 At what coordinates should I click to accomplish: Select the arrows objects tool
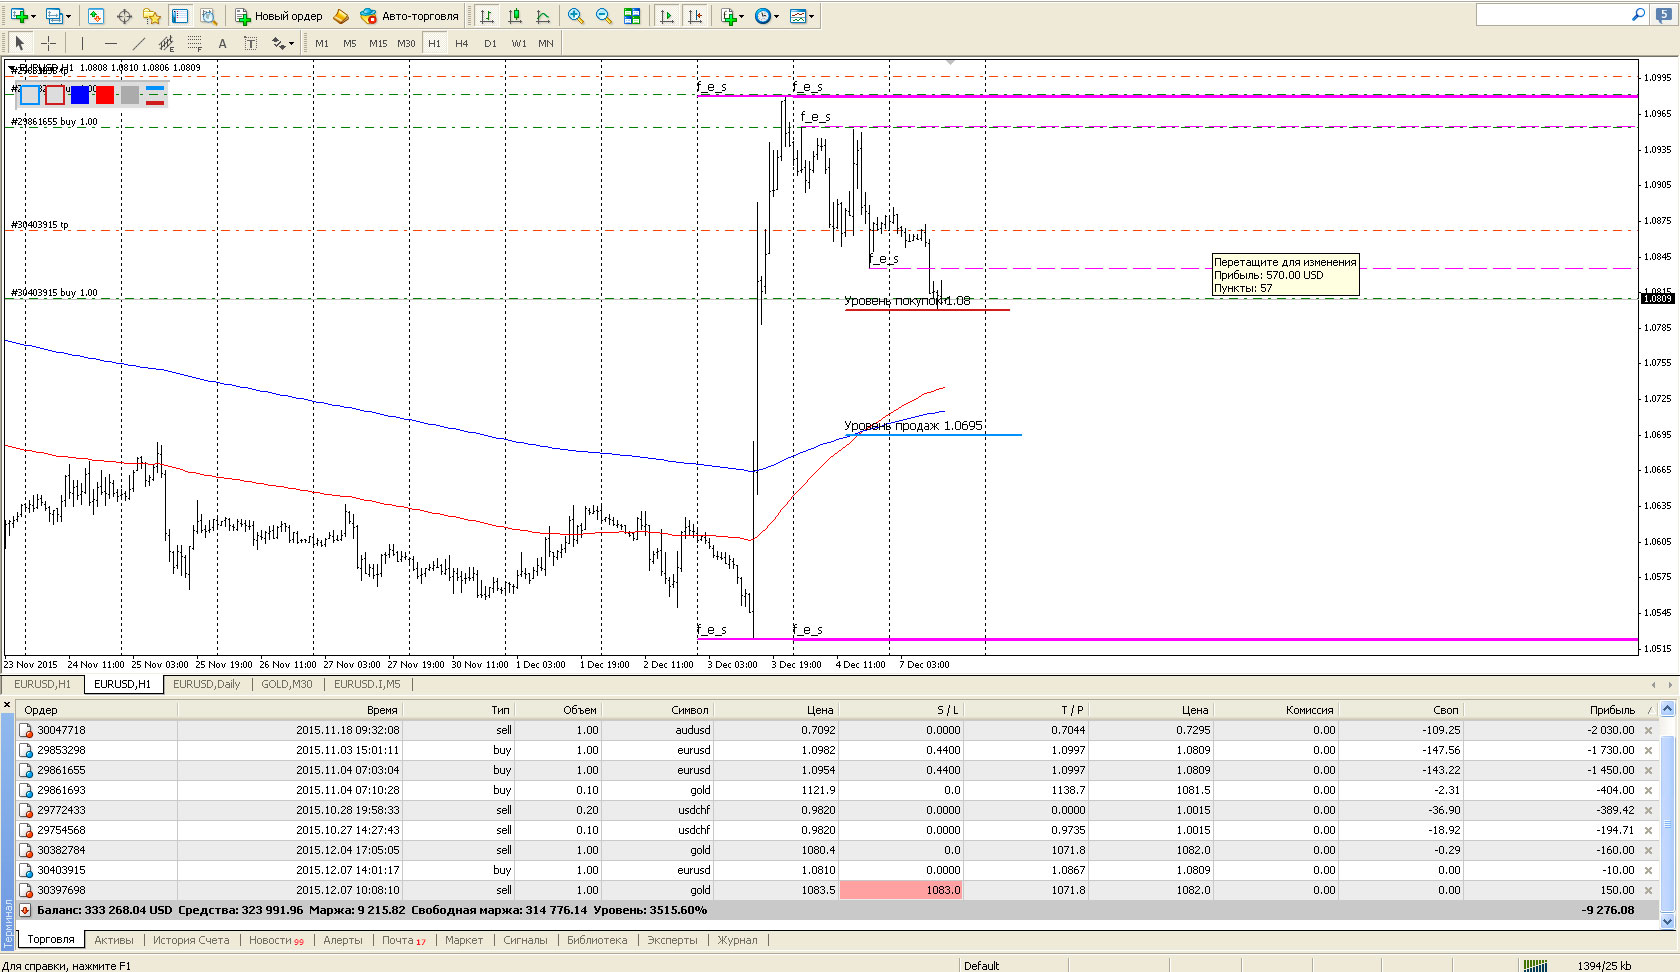tap(277, 43)
